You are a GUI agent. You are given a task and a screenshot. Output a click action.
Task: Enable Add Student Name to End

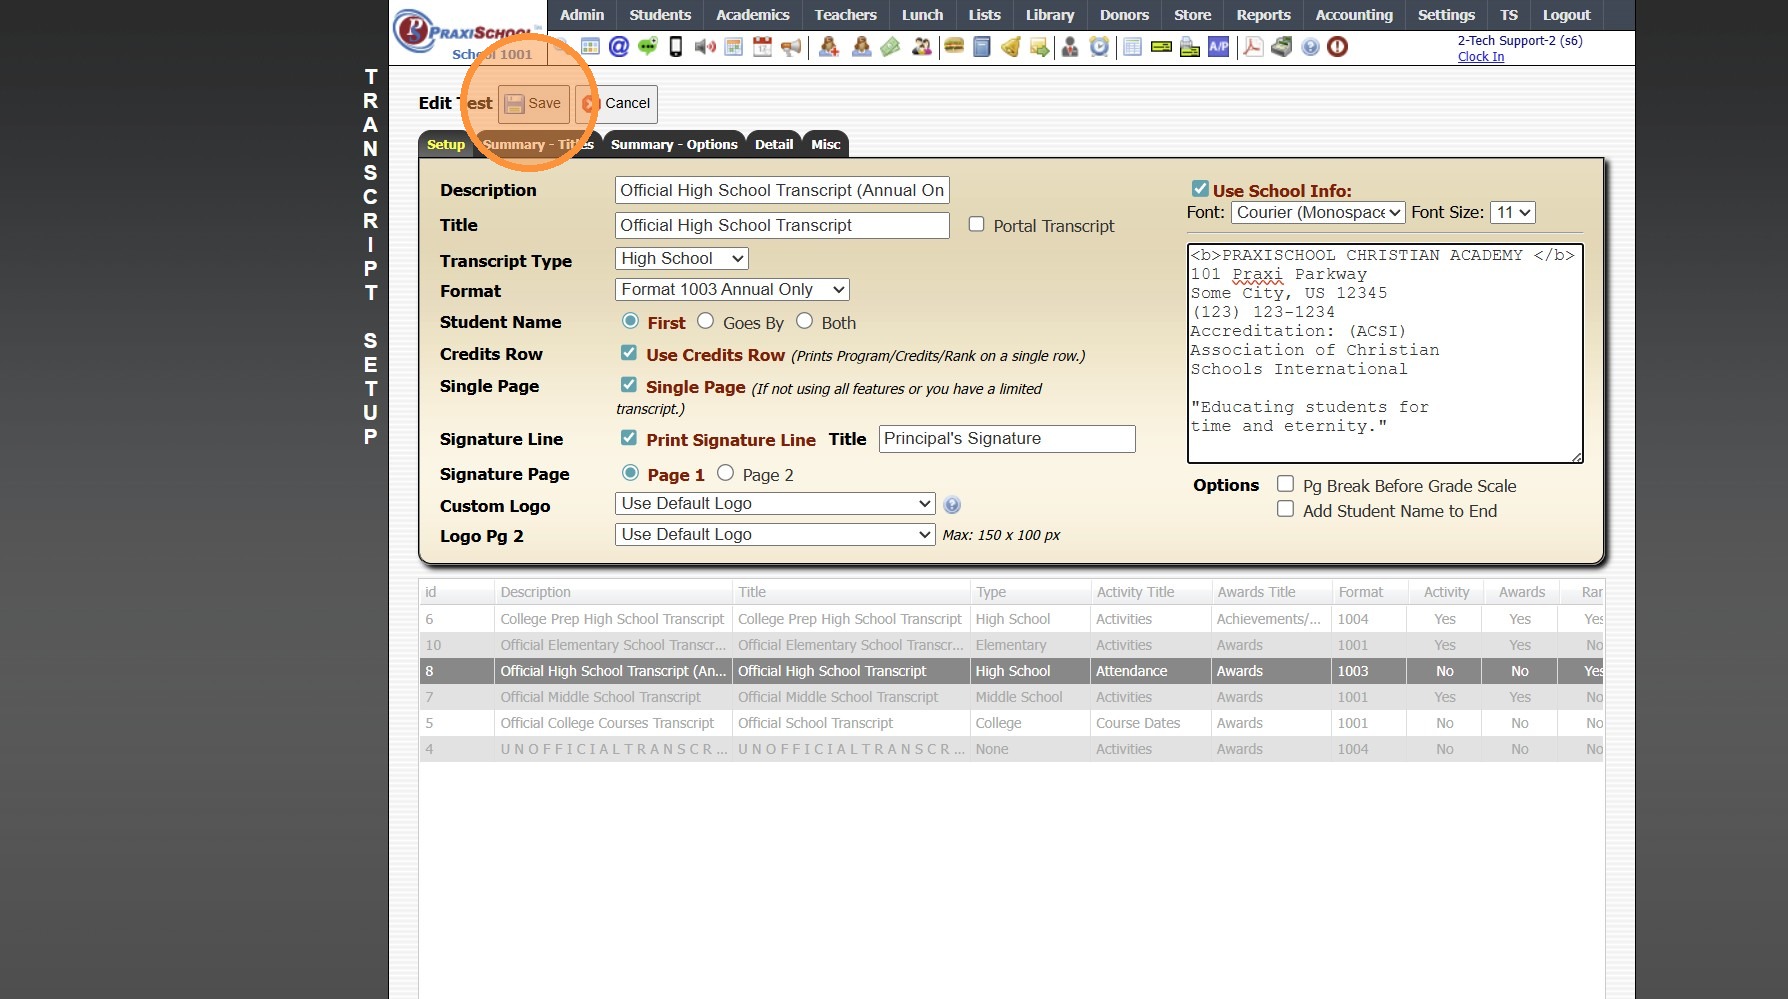point(1286,509)
